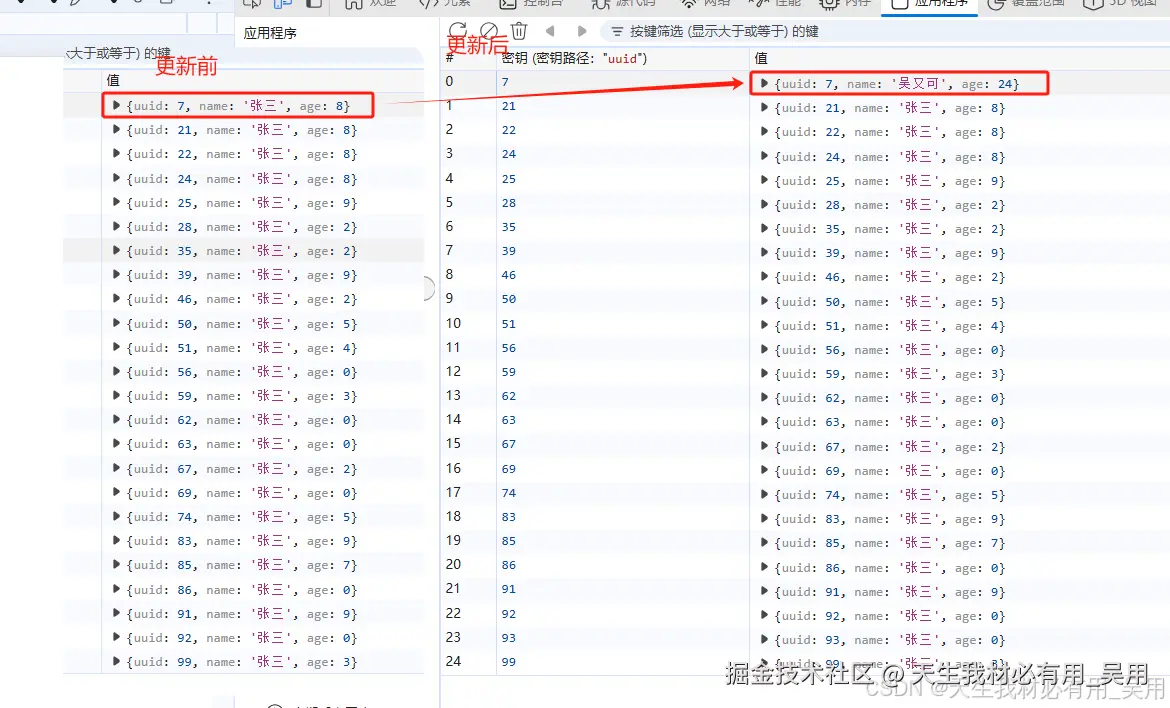1170x708 pixels.
Task: Click the 应用程序 sidebar panel title
Action: click(x=270, y=33)
